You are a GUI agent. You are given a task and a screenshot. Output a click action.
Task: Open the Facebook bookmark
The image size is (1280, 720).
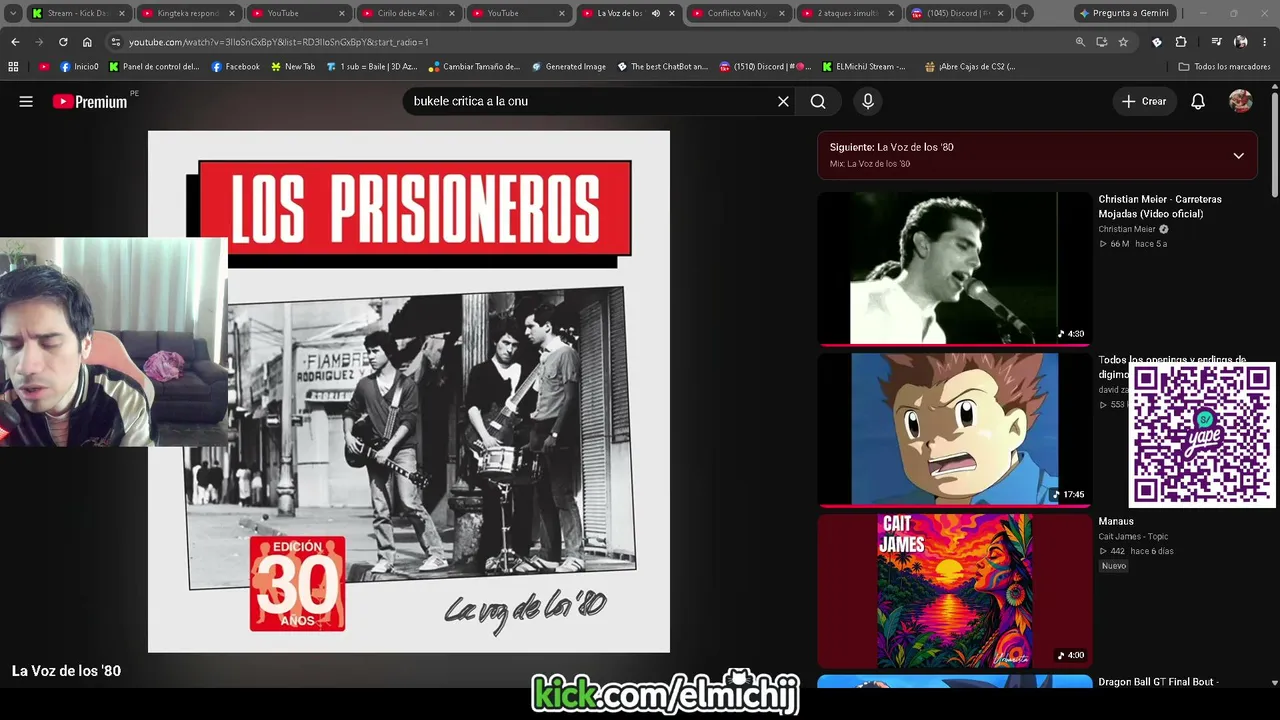point(235,67)
